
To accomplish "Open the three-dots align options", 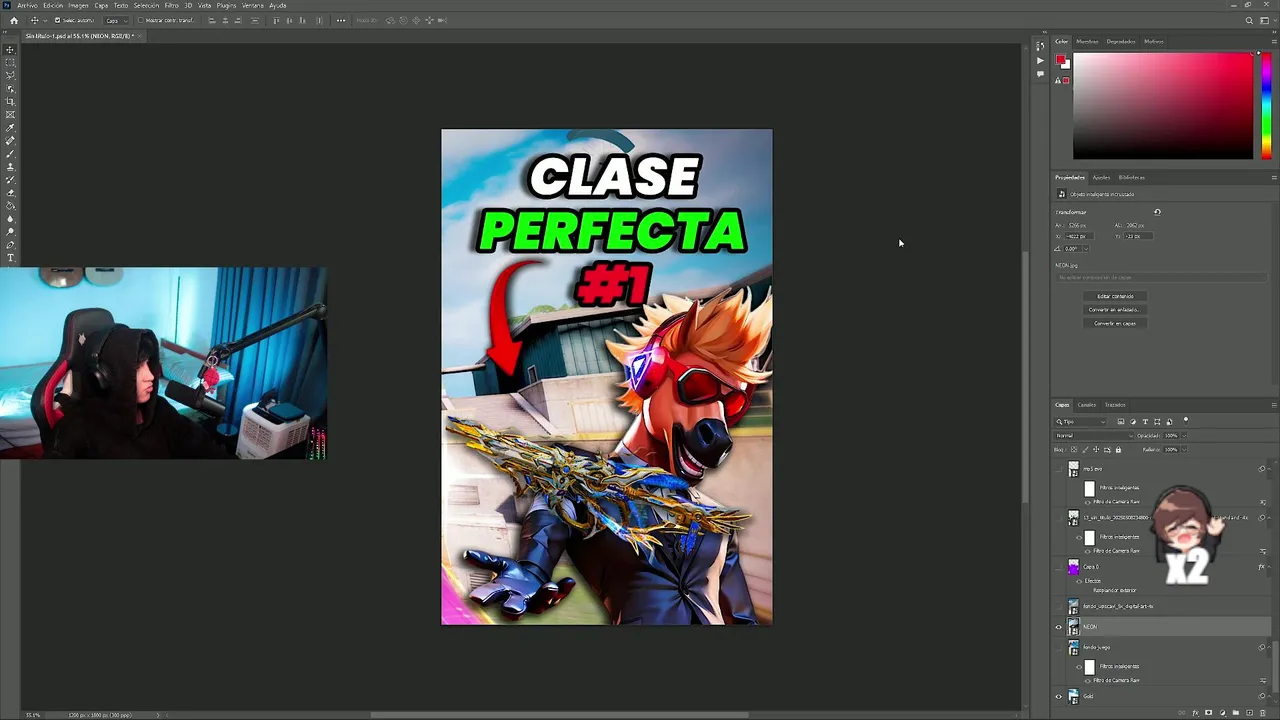I will pyautogui.click(x=341, y=20).
